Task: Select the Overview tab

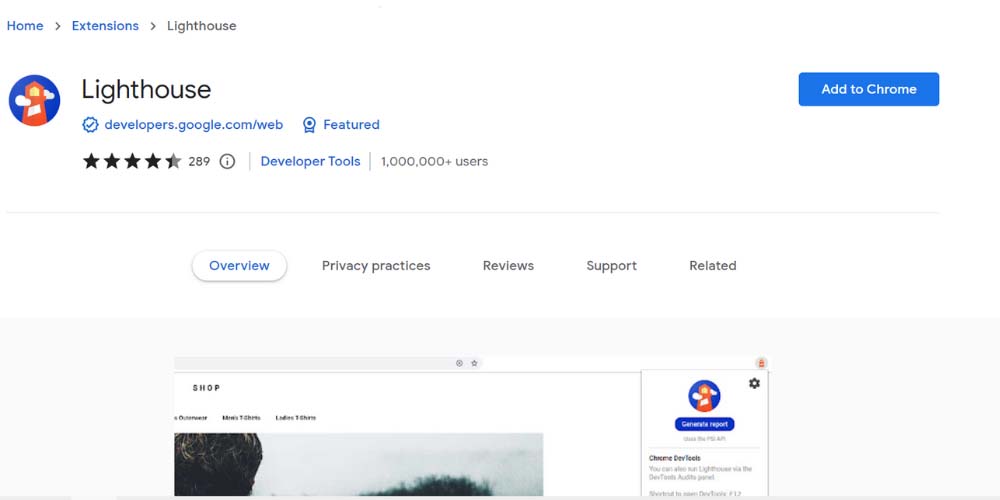Action: pos(239,266)
